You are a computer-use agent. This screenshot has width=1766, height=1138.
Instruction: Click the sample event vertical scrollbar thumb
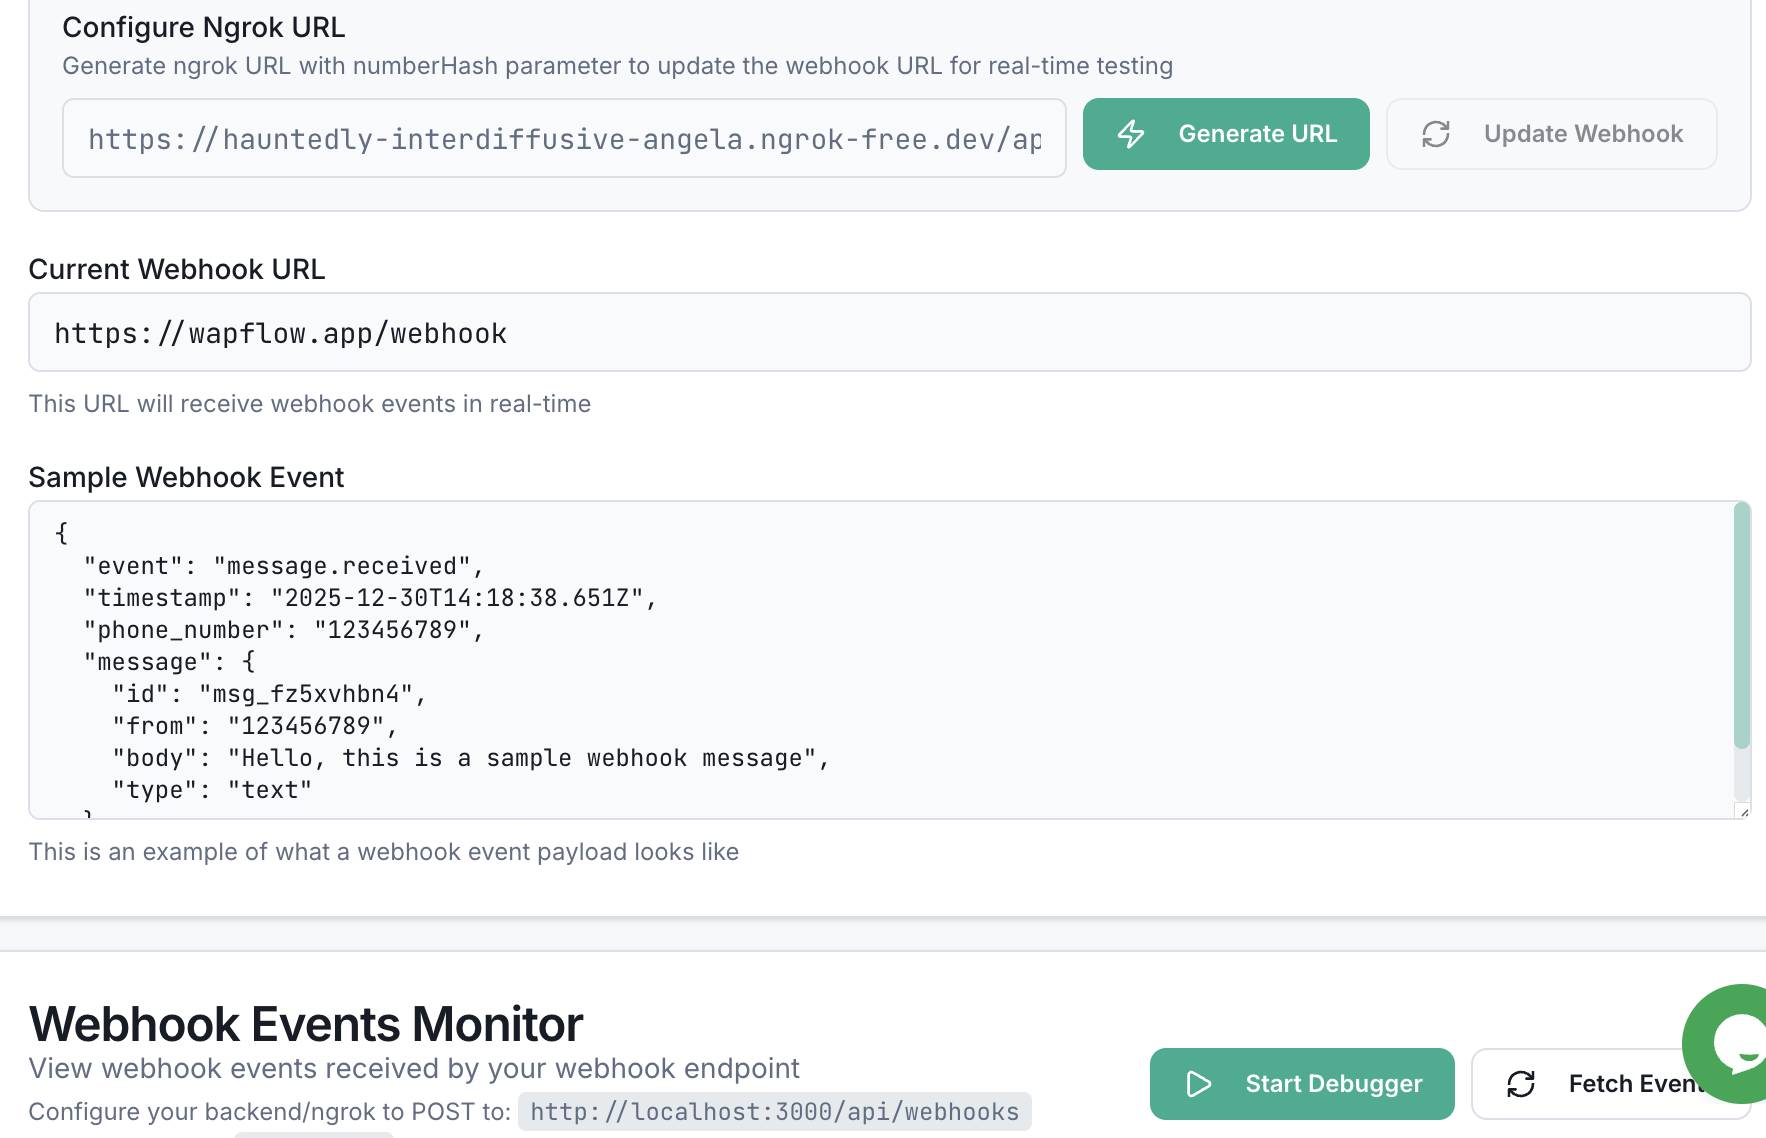pyautogui.click(x=1742, y=626)
